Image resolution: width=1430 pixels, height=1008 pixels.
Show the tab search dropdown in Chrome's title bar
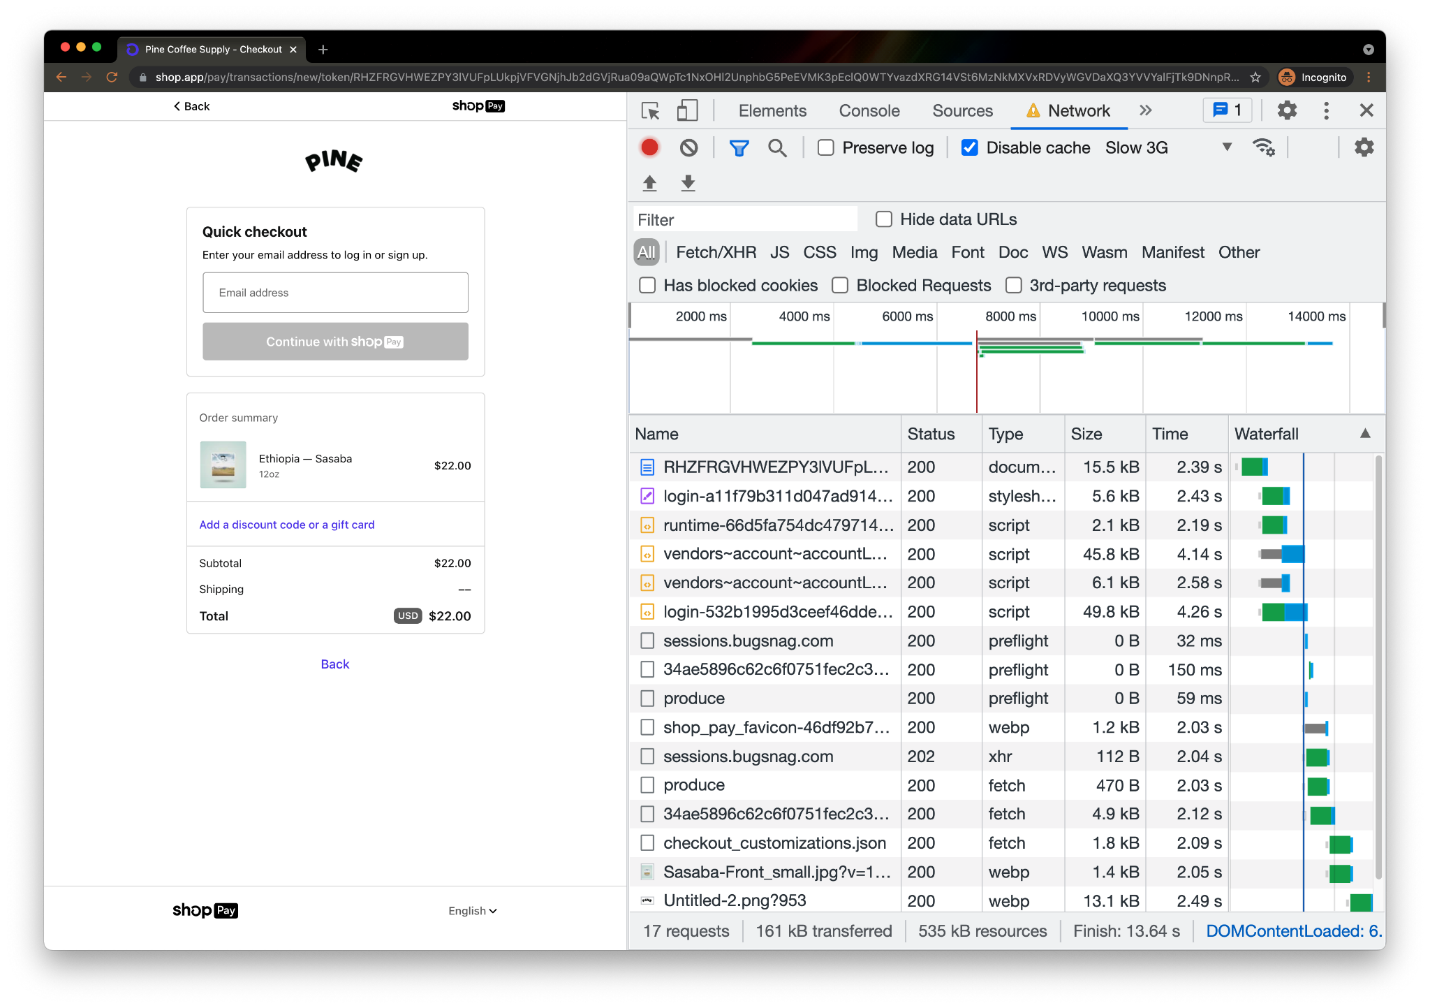click(x=1368, y=49)
